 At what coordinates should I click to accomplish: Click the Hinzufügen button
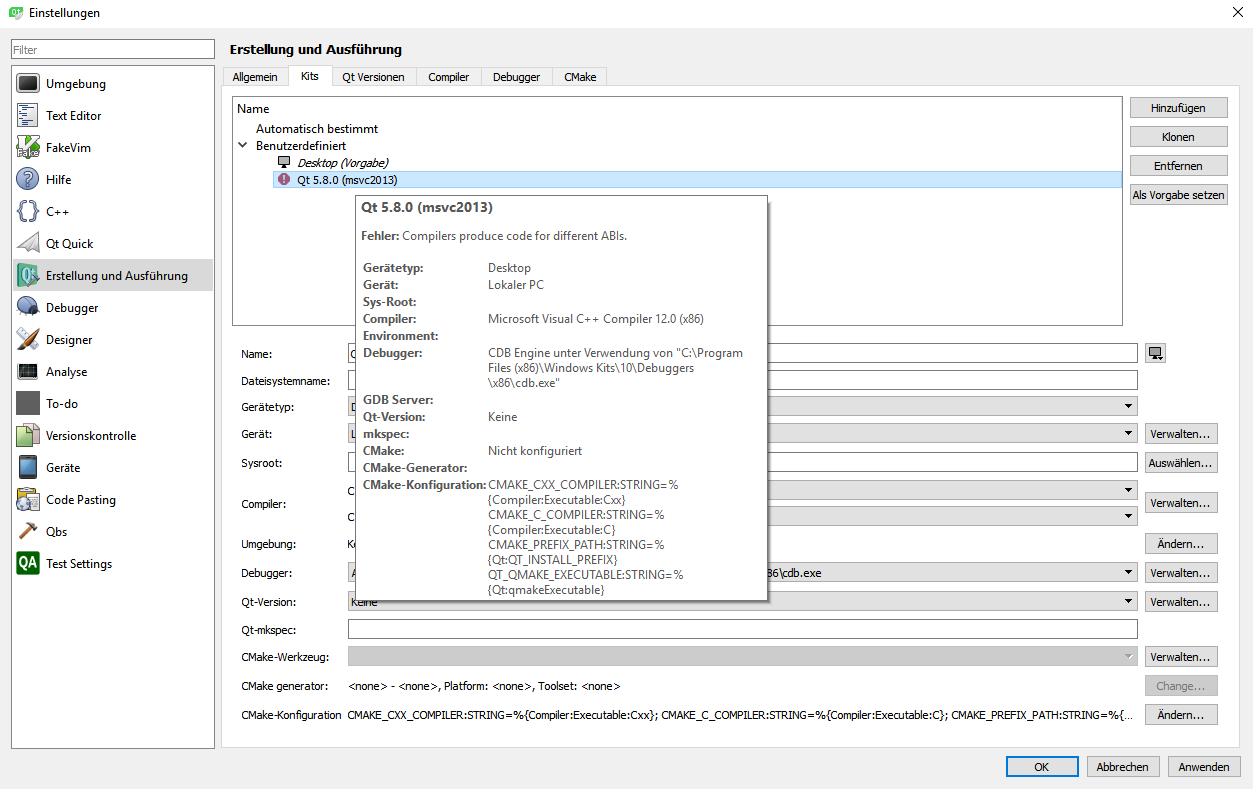(x=1178, y=108)
